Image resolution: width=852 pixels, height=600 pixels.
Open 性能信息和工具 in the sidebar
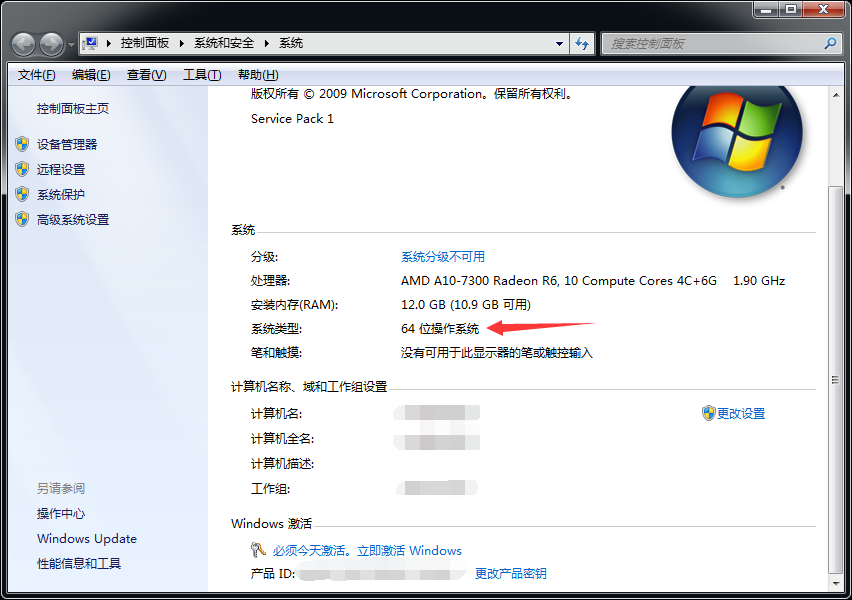(x=79, y=564)
